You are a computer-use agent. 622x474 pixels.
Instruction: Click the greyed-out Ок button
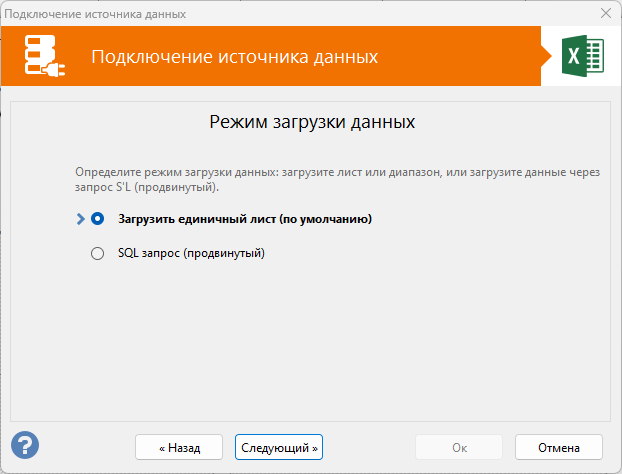click(x=459, y=446)
